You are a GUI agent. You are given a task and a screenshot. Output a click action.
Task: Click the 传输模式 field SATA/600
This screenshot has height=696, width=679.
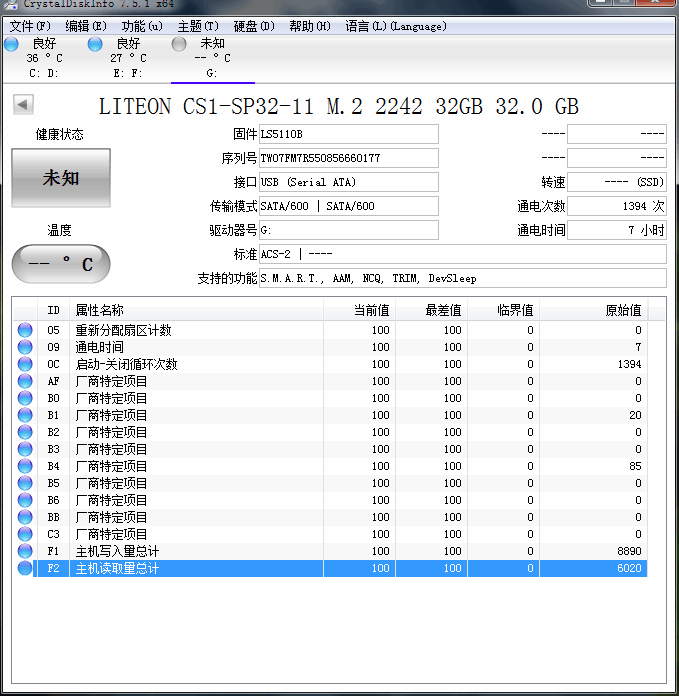[349, 206]
